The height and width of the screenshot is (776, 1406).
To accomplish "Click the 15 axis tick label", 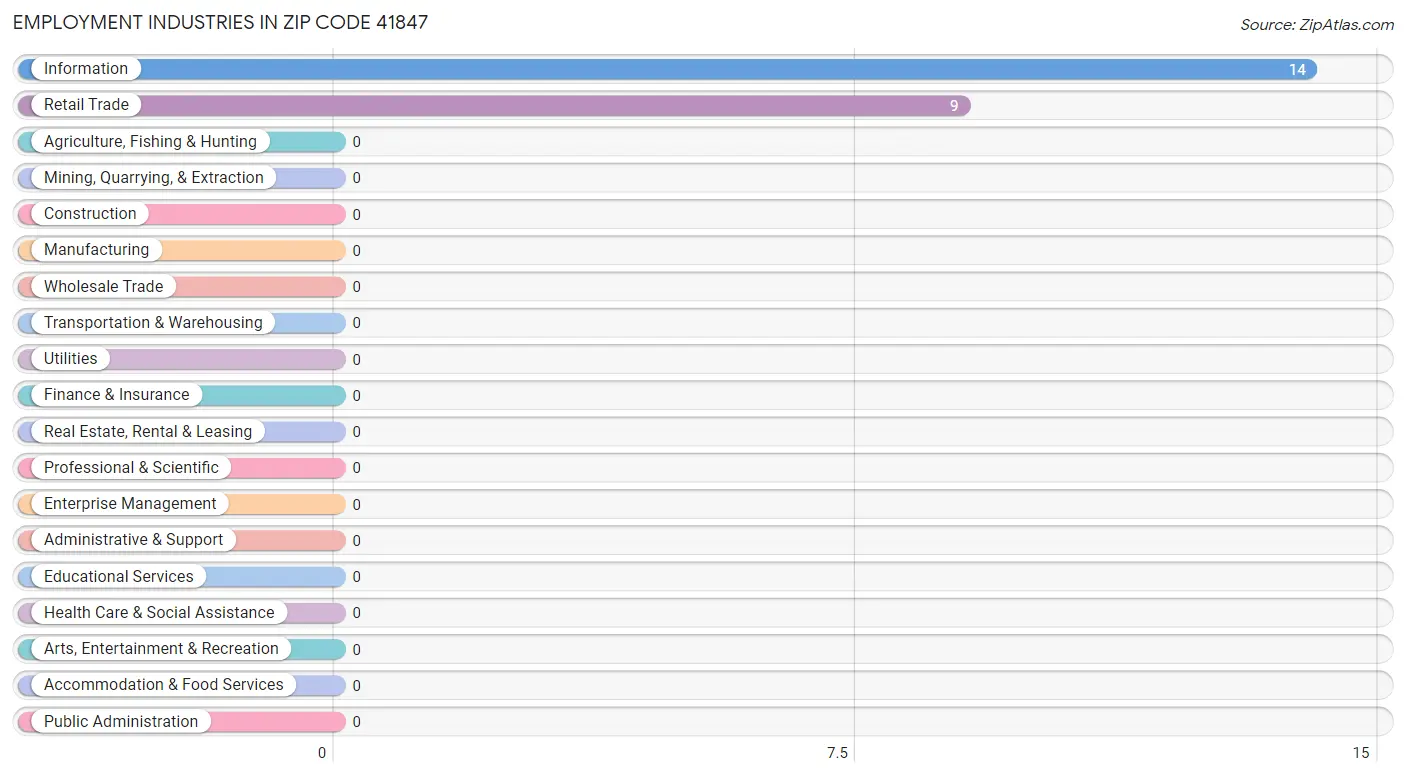I will coord(1360,753).
